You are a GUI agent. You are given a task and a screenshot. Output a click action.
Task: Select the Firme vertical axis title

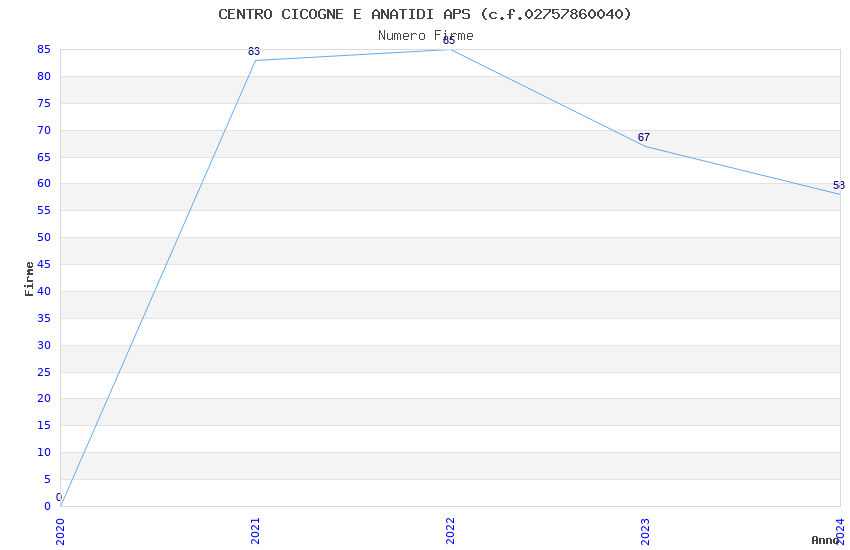click(29, 279)
